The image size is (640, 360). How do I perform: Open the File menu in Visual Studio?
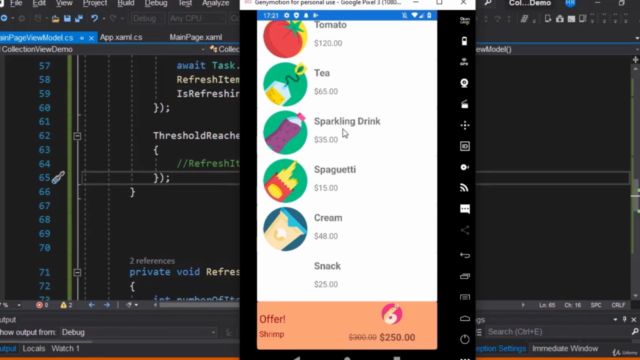pos(16,3)
